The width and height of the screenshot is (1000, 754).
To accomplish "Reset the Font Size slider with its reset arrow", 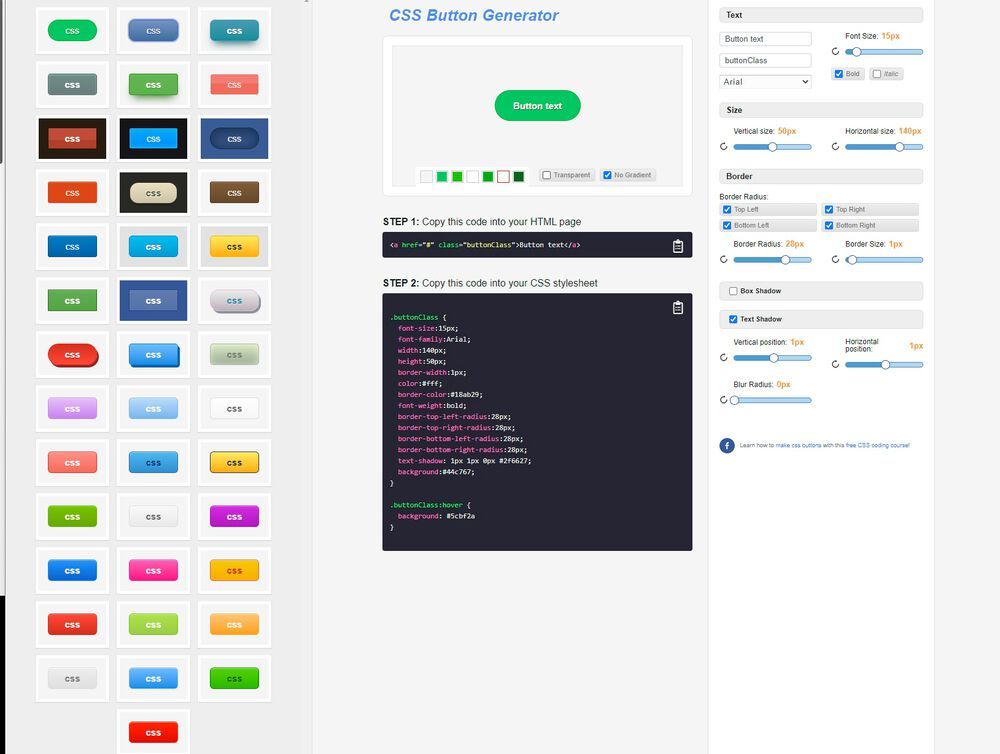I will (x=837, y=51).
